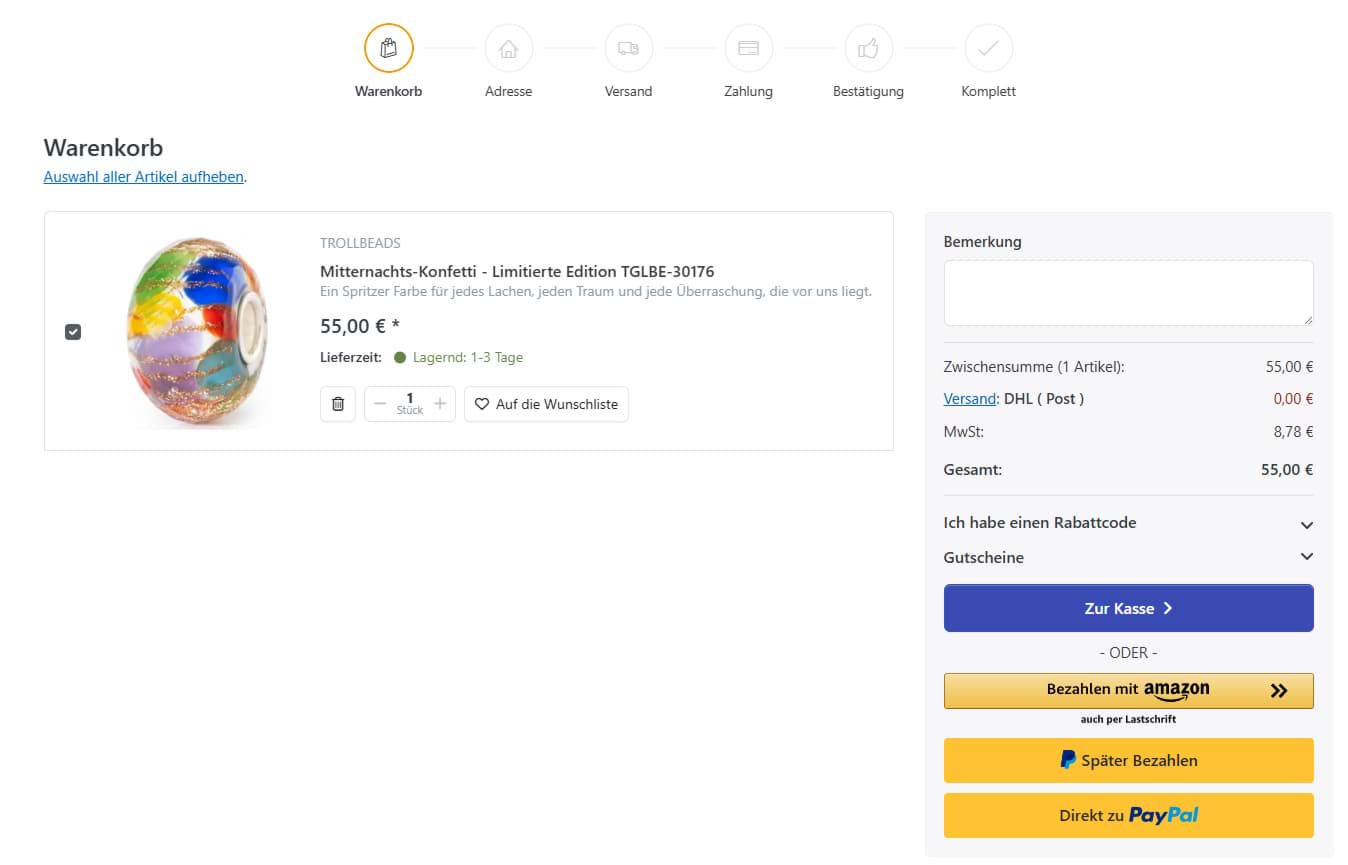Viewport: 1348px width, 865px height.
Task: Click 'Direkt zu PayPal' button
Action: point(1128,815)
